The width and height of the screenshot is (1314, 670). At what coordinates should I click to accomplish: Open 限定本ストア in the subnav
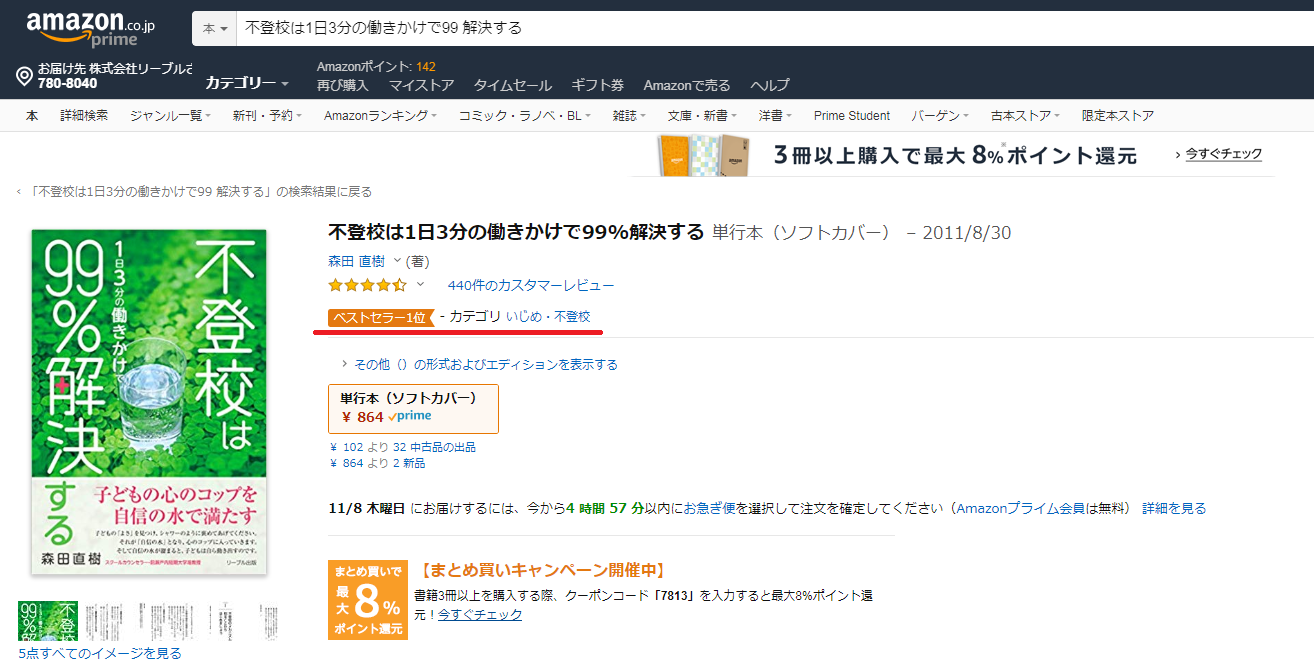[1118, 116]
